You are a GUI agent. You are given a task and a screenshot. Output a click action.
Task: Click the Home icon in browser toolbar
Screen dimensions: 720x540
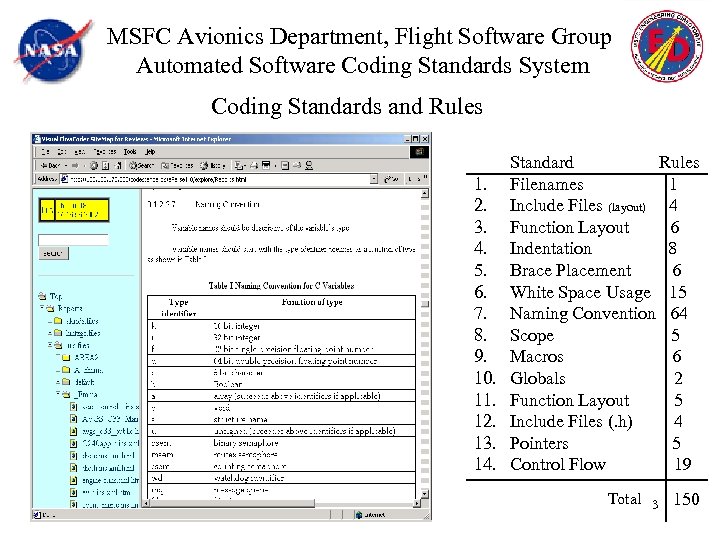click(x=118, y=165)
